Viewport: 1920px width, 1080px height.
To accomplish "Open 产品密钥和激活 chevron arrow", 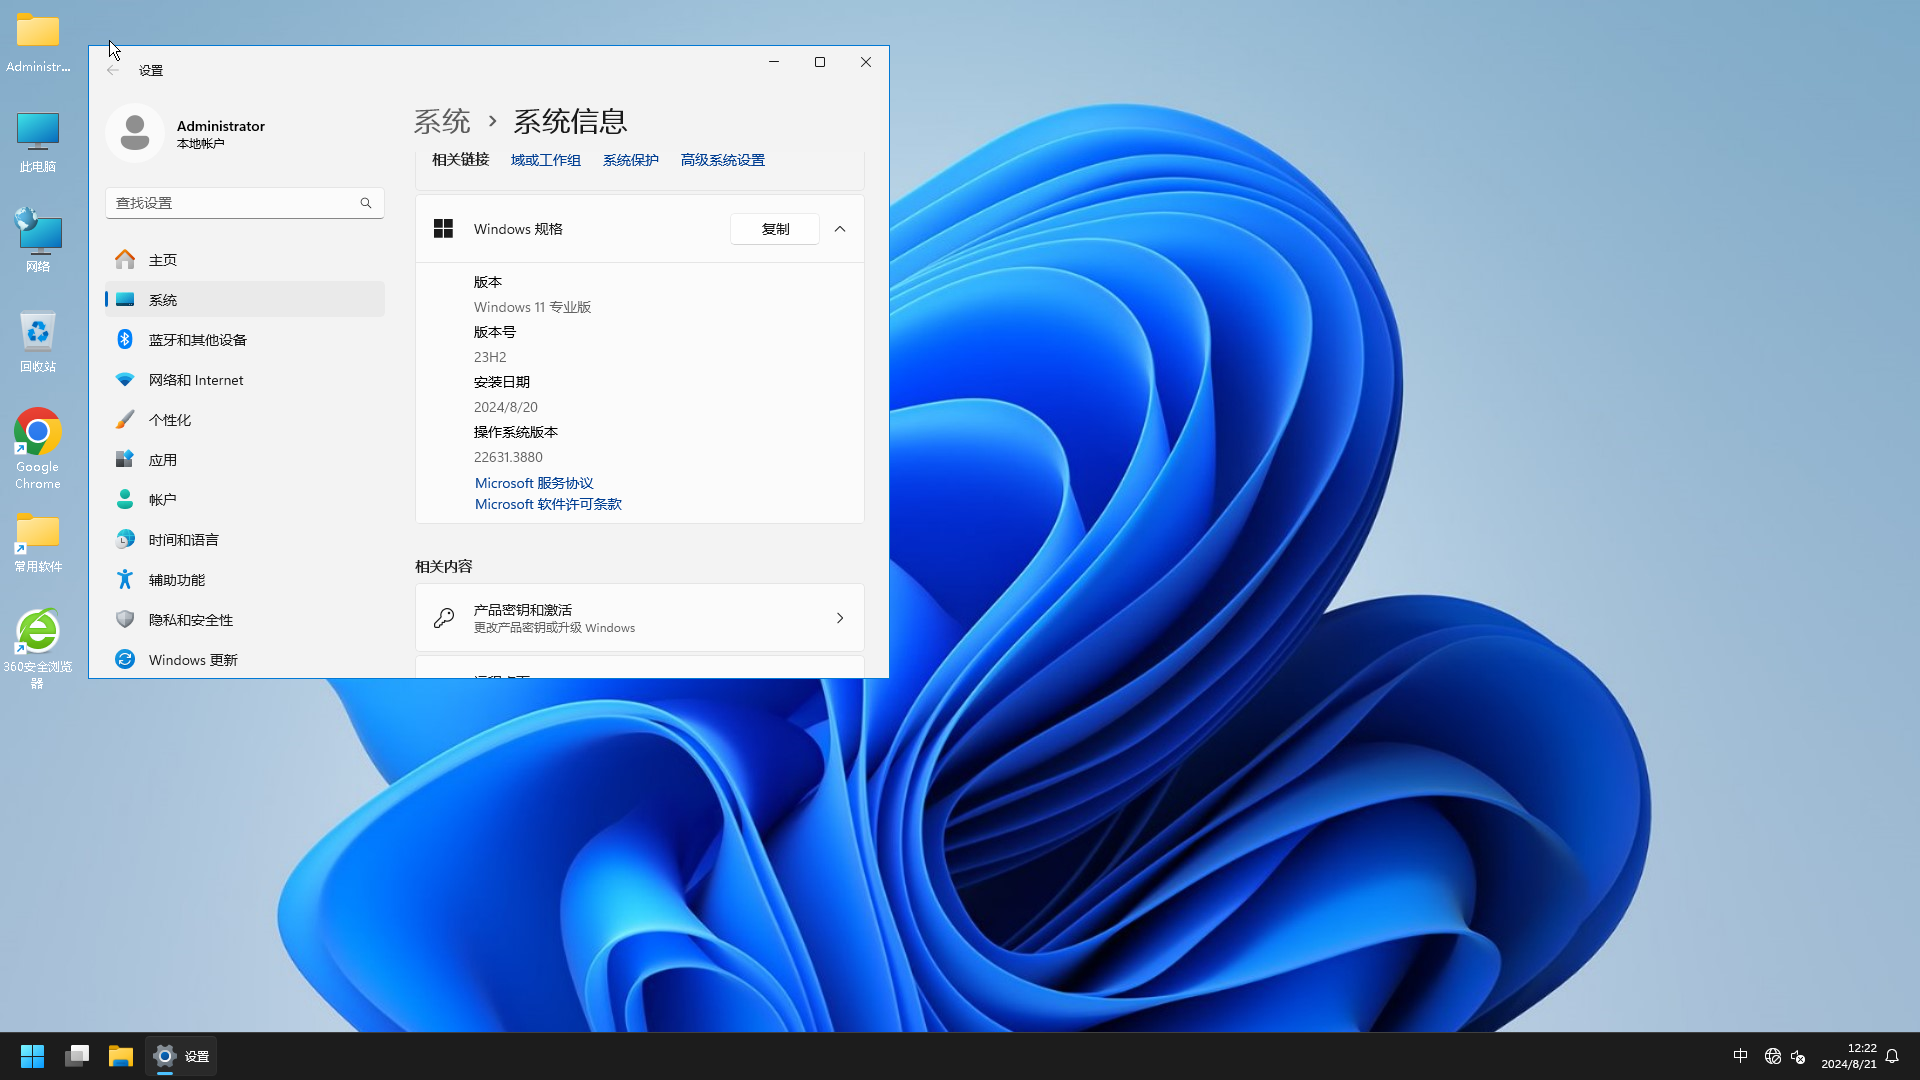I will [840, 618].
